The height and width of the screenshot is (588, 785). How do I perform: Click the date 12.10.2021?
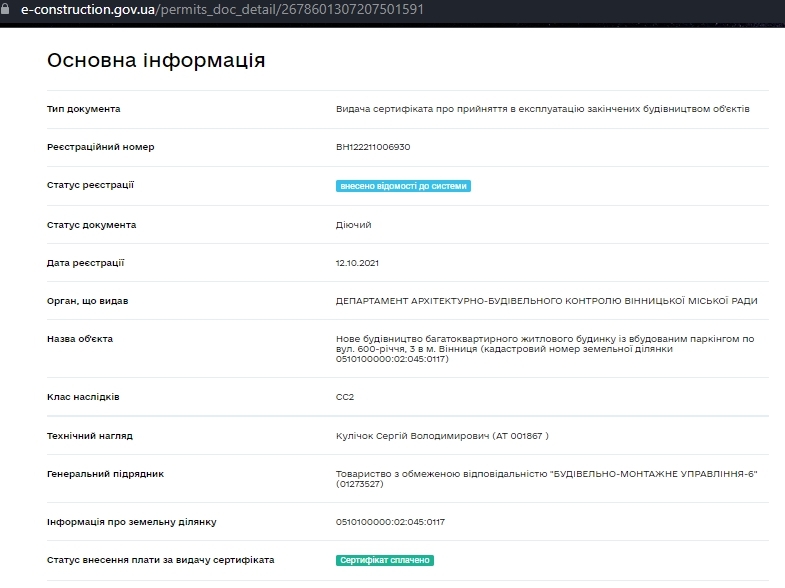click(x=357, y=263)
